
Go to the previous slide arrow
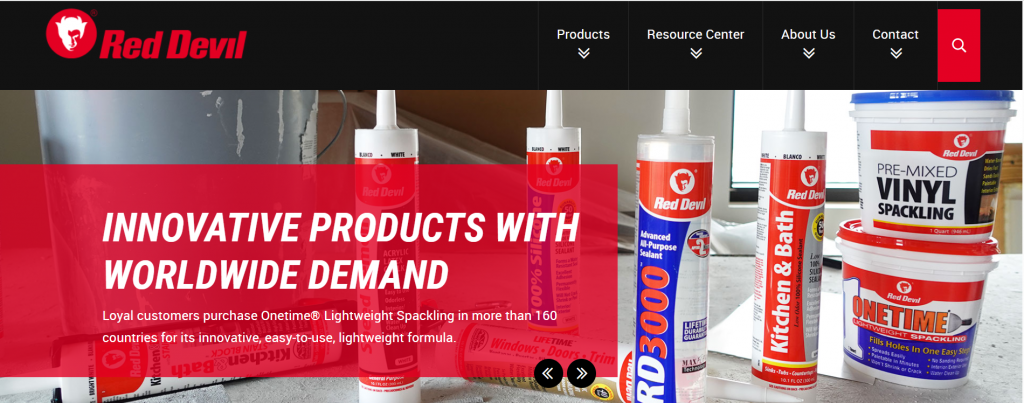pyautogui.click(x=548, y=373)
